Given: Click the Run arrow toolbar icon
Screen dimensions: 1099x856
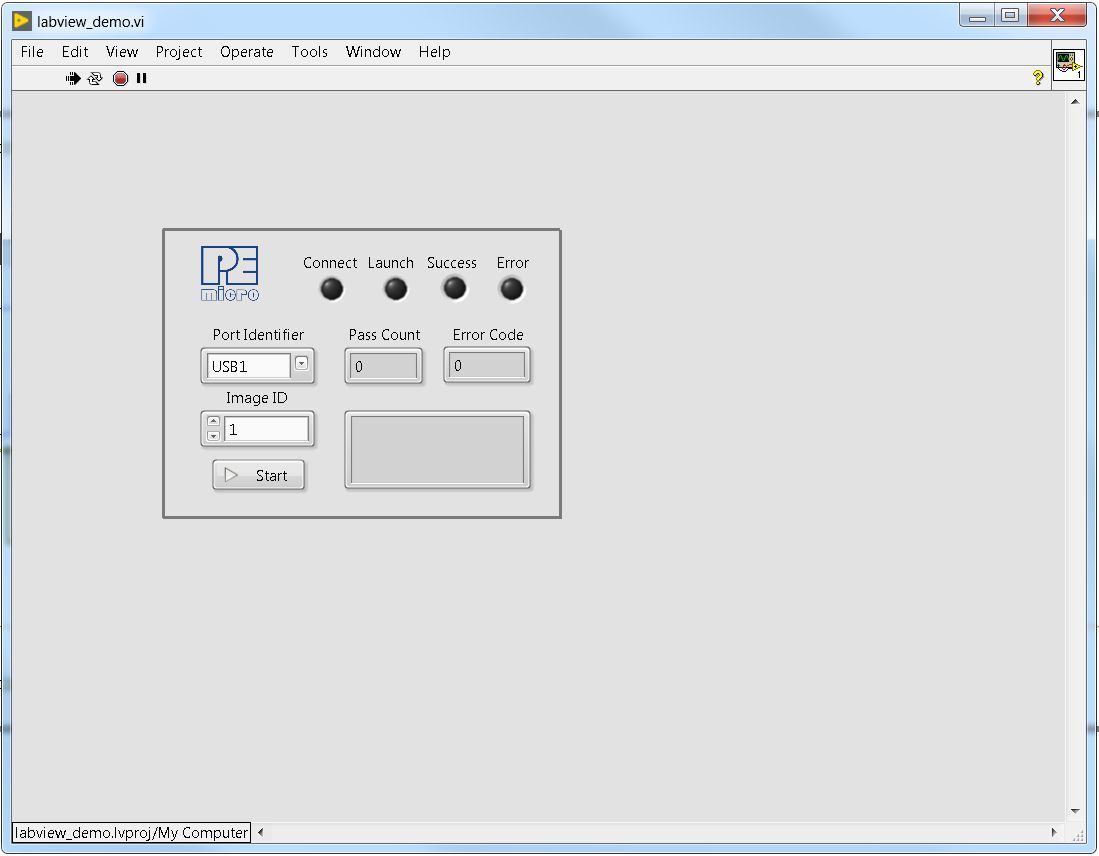Looking at the screenshot, I should 73,79.
